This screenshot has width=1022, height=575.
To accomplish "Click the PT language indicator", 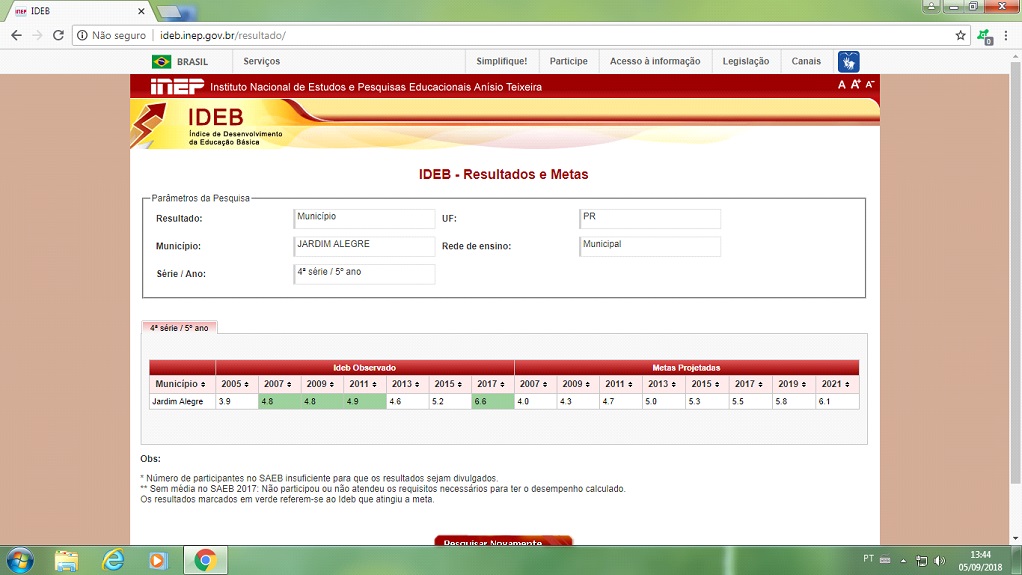I will 868,559.
